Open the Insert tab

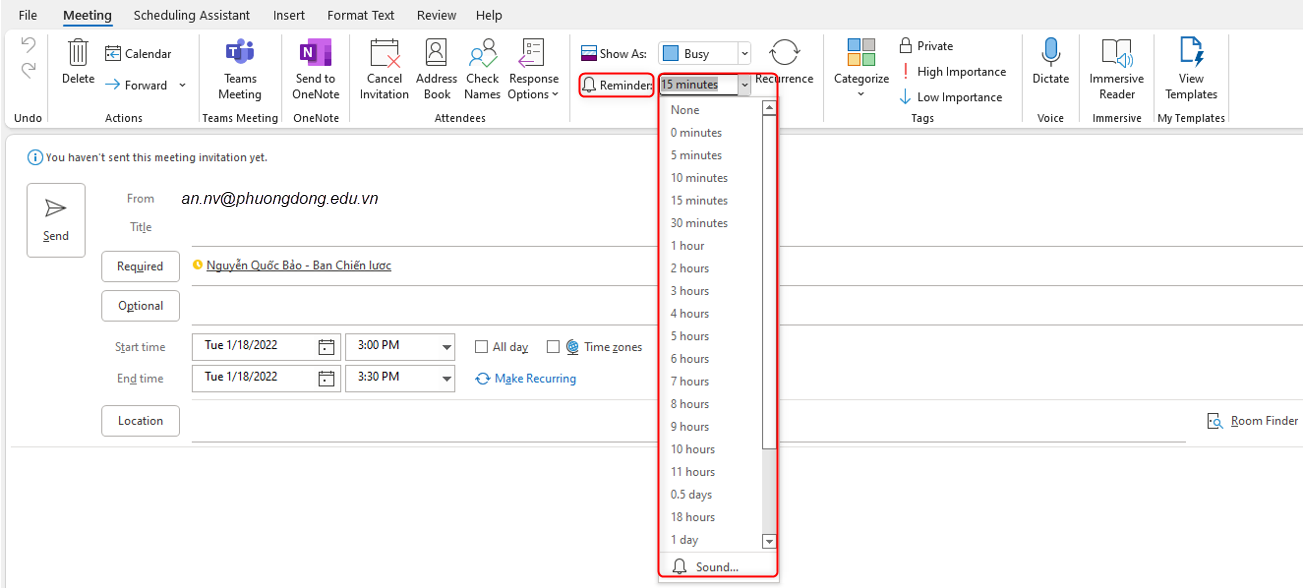289,15
